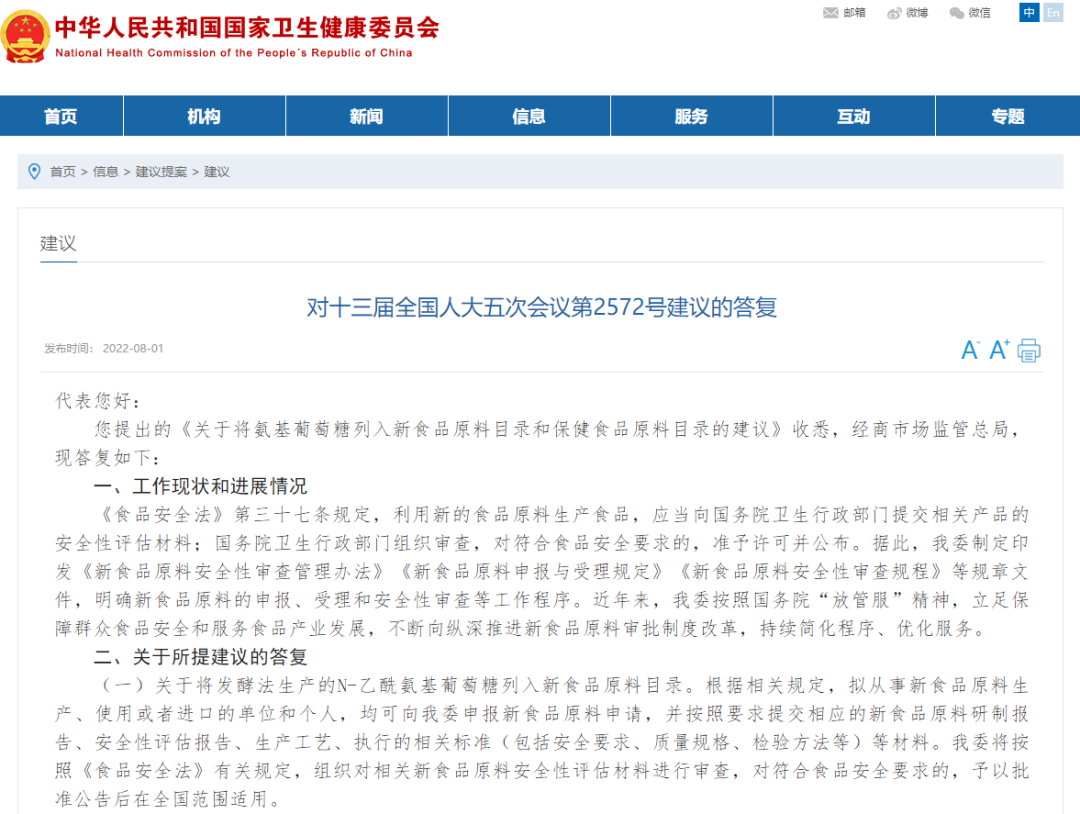Click the heading 一、工作现状和进展情况
The height and width of the screenshot is (814, 1080).
point(200,486)
